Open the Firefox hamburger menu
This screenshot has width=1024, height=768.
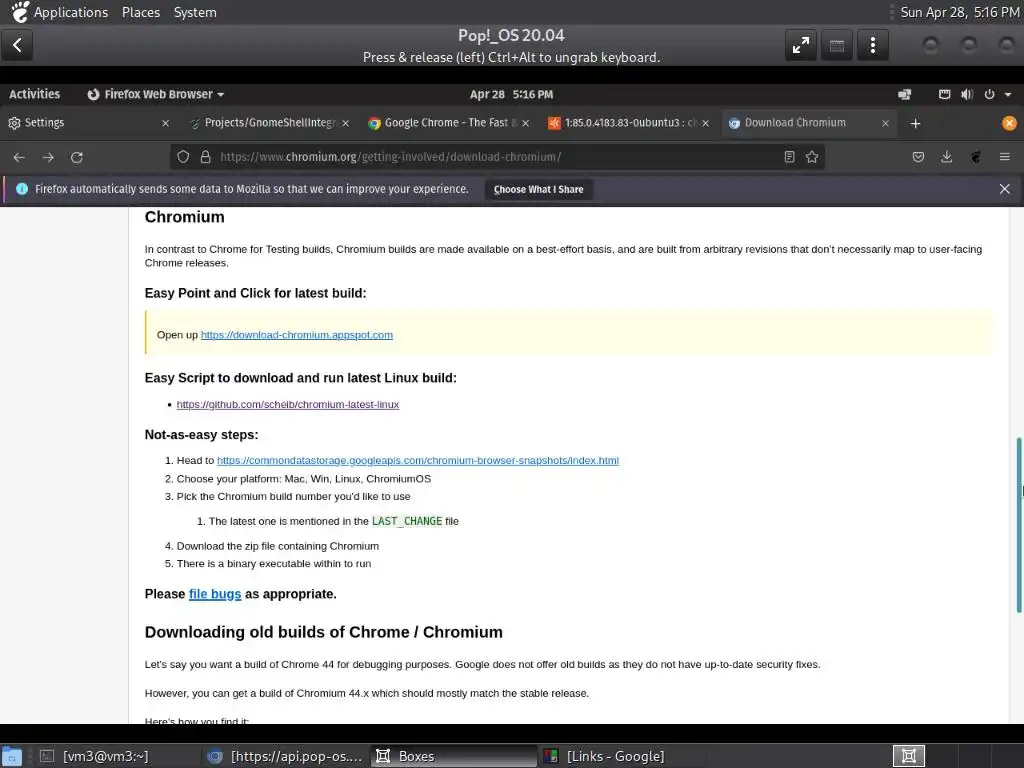coord(1004,157)
